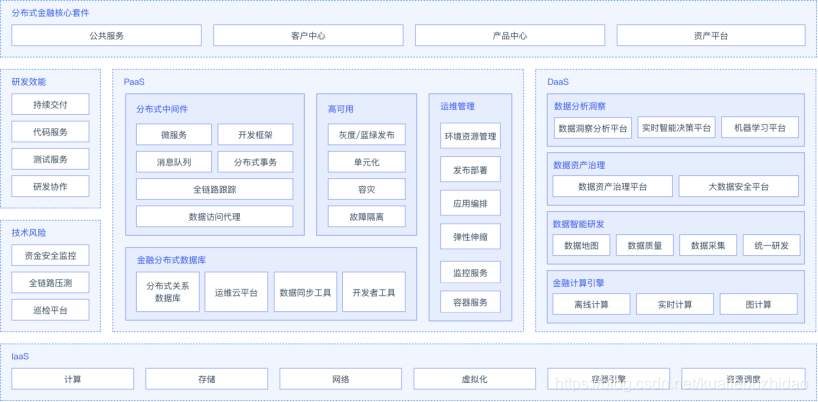Open the 应用编排 box
This screenshot has width=818, height=402.
click(471, 203)
